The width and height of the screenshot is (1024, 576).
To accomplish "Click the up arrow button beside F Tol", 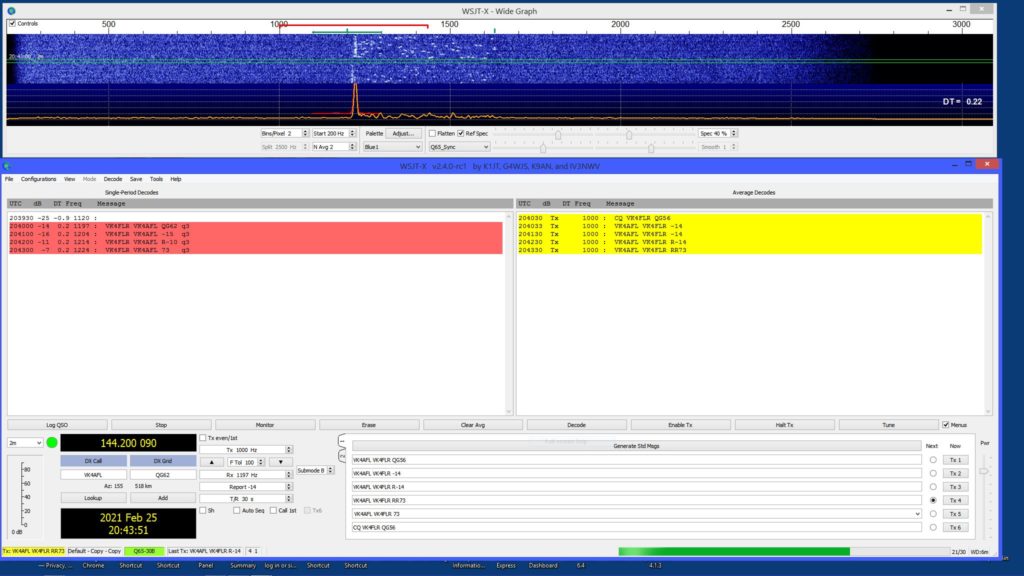I will [212, 462].
